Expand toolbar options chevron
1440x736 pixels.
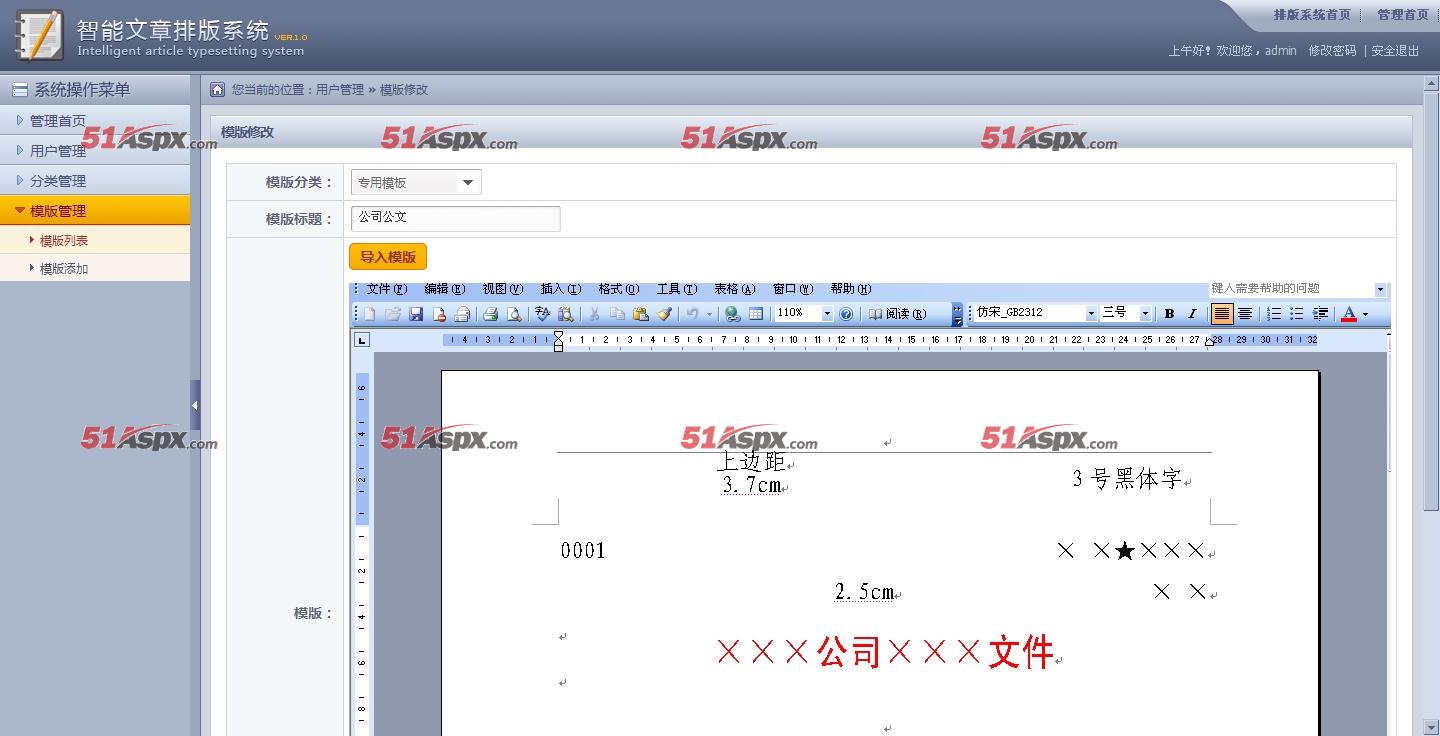957,314
